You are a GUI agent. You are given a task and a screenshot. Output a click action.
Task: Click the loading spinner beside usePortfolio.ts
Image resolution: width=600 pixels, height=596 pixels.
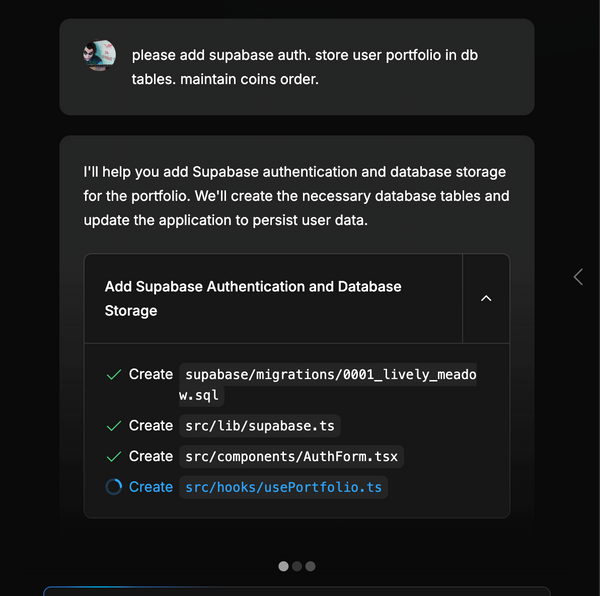tap(114, 487)
